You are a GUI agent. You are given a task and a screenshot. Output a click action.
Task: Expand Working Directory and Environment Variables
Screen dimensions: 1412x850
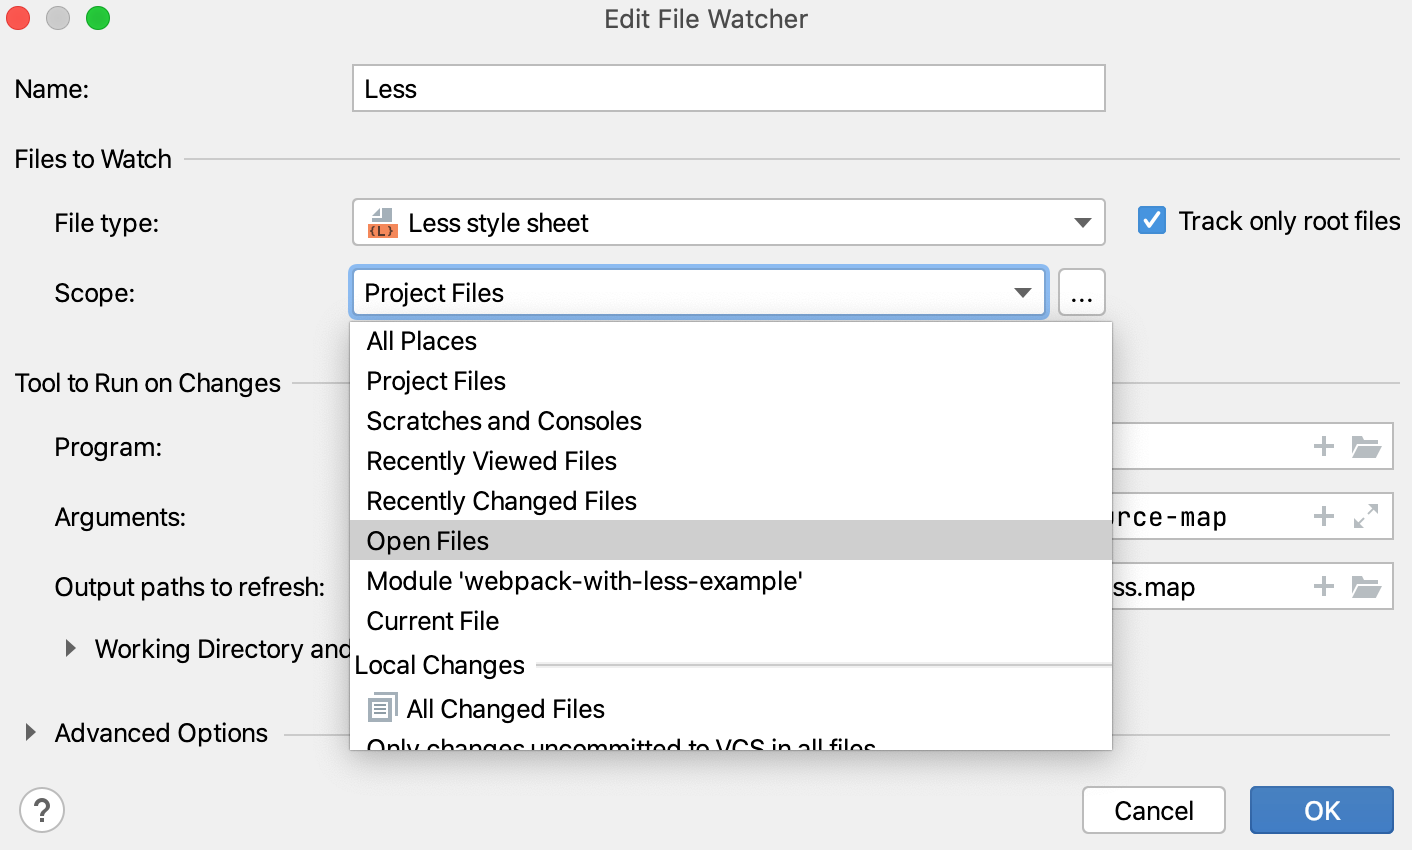70,648
